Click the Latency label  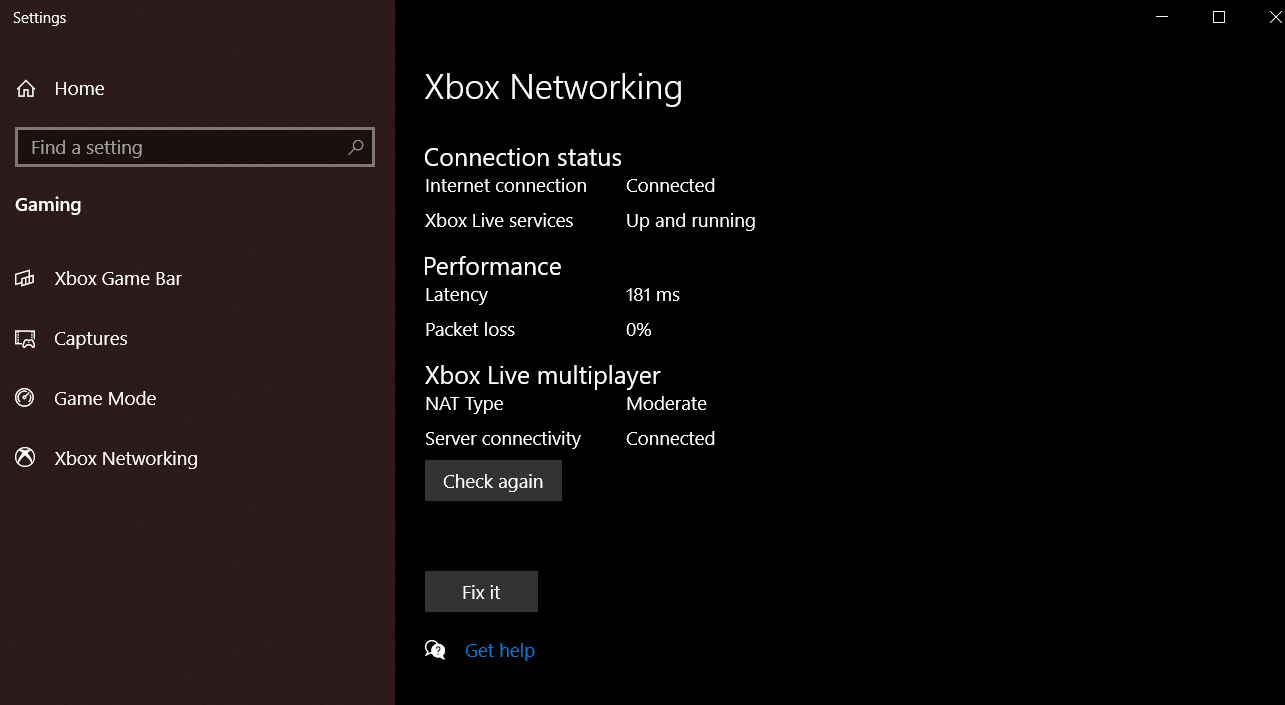pos(456,295)
